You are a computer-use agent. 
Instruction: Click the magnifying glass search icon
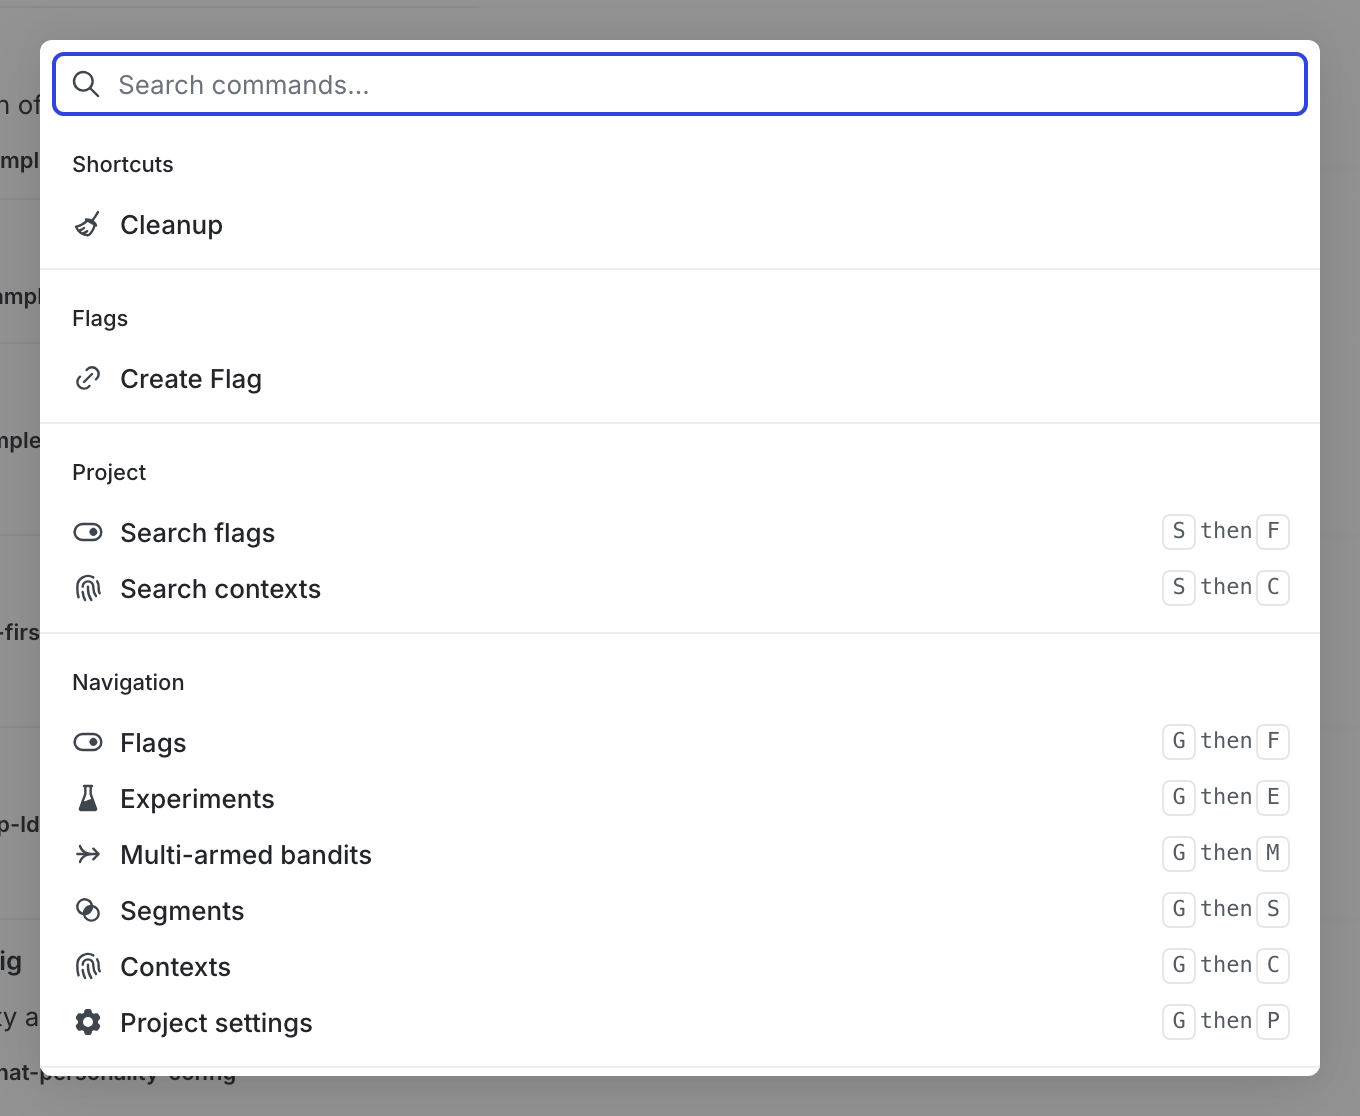87,85
